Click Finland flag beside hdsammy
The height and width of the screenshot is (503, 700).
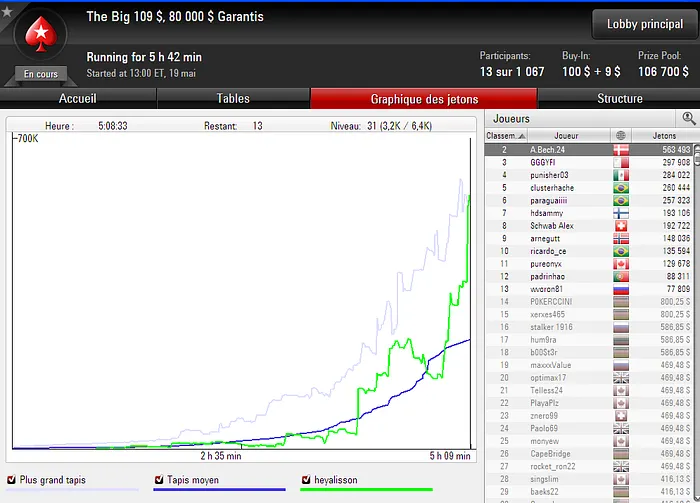[621, 213]
